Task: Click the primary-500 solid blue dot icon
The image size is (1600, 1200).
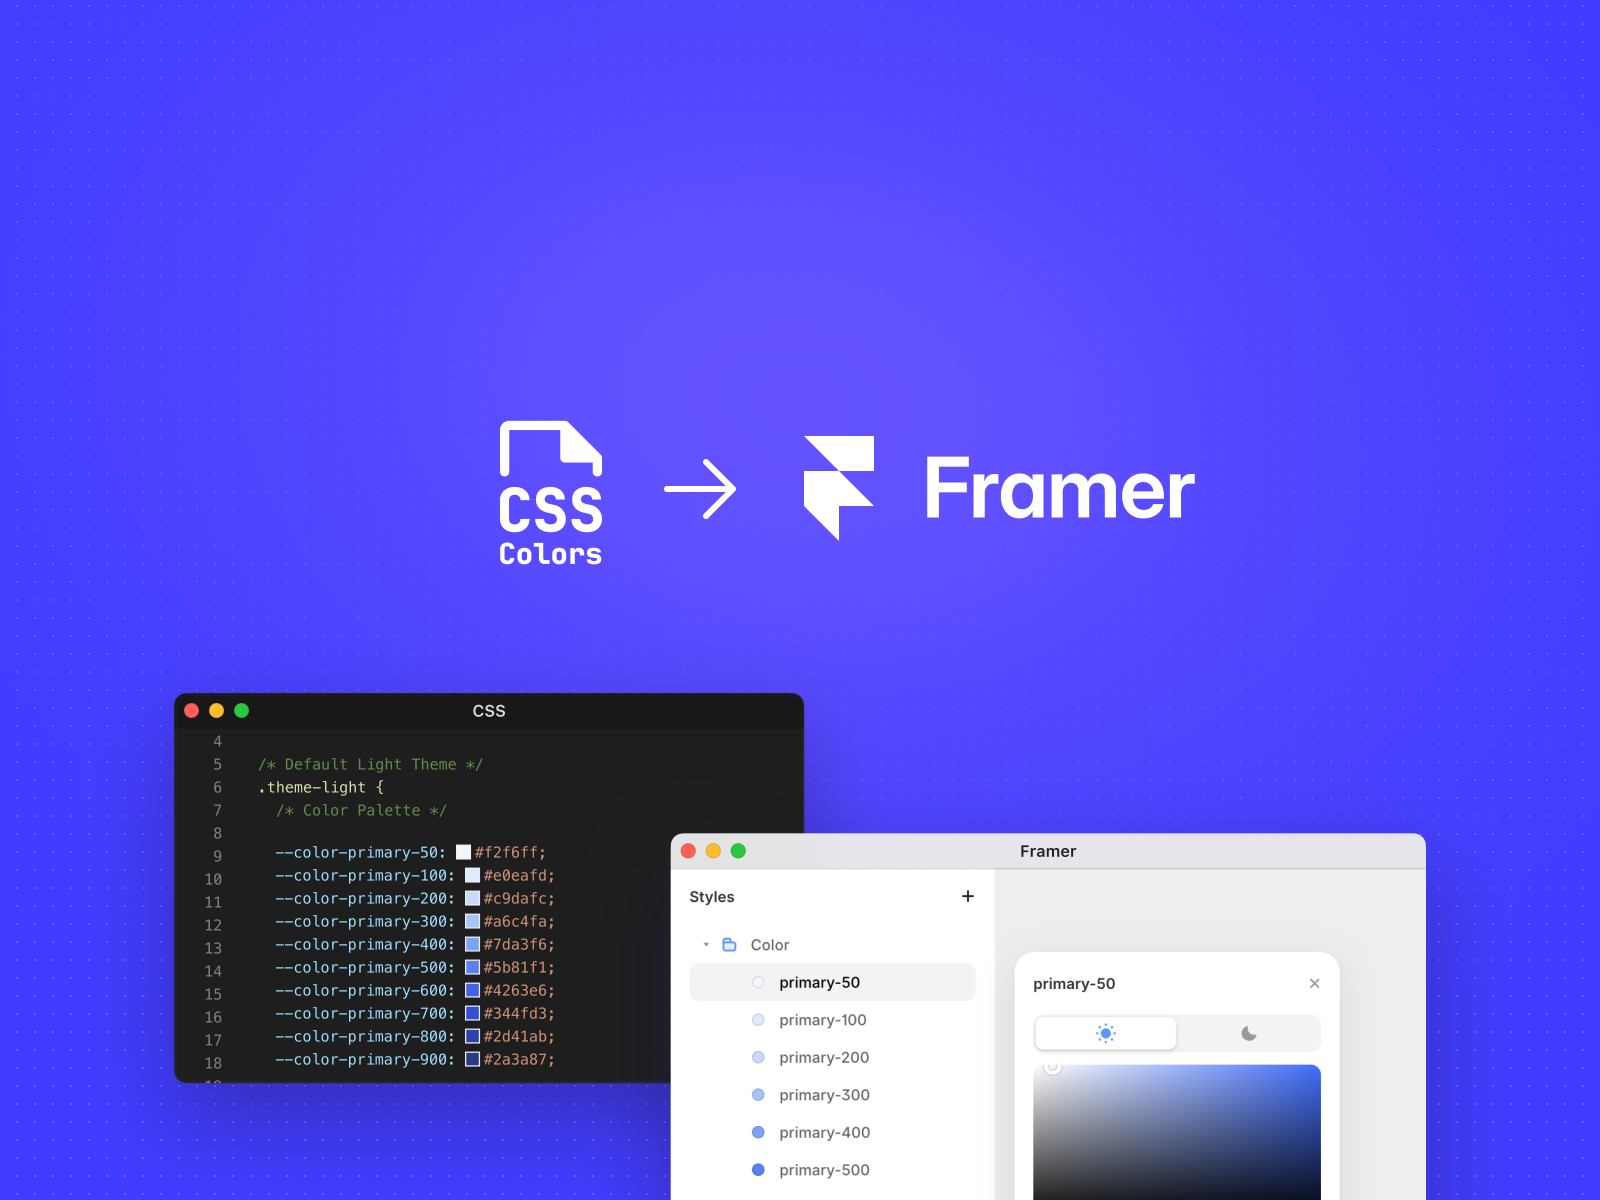Action: point(758,1169)
